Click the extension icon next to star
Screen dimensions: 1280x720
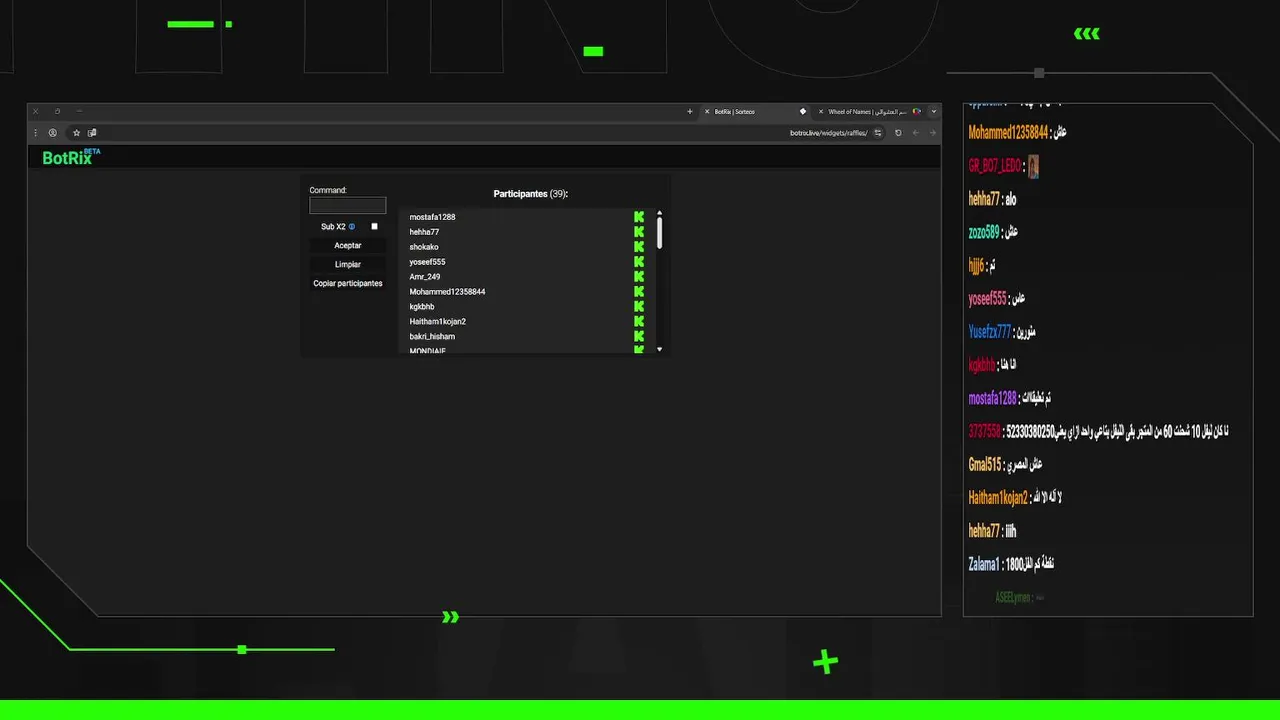click(92, 132)
